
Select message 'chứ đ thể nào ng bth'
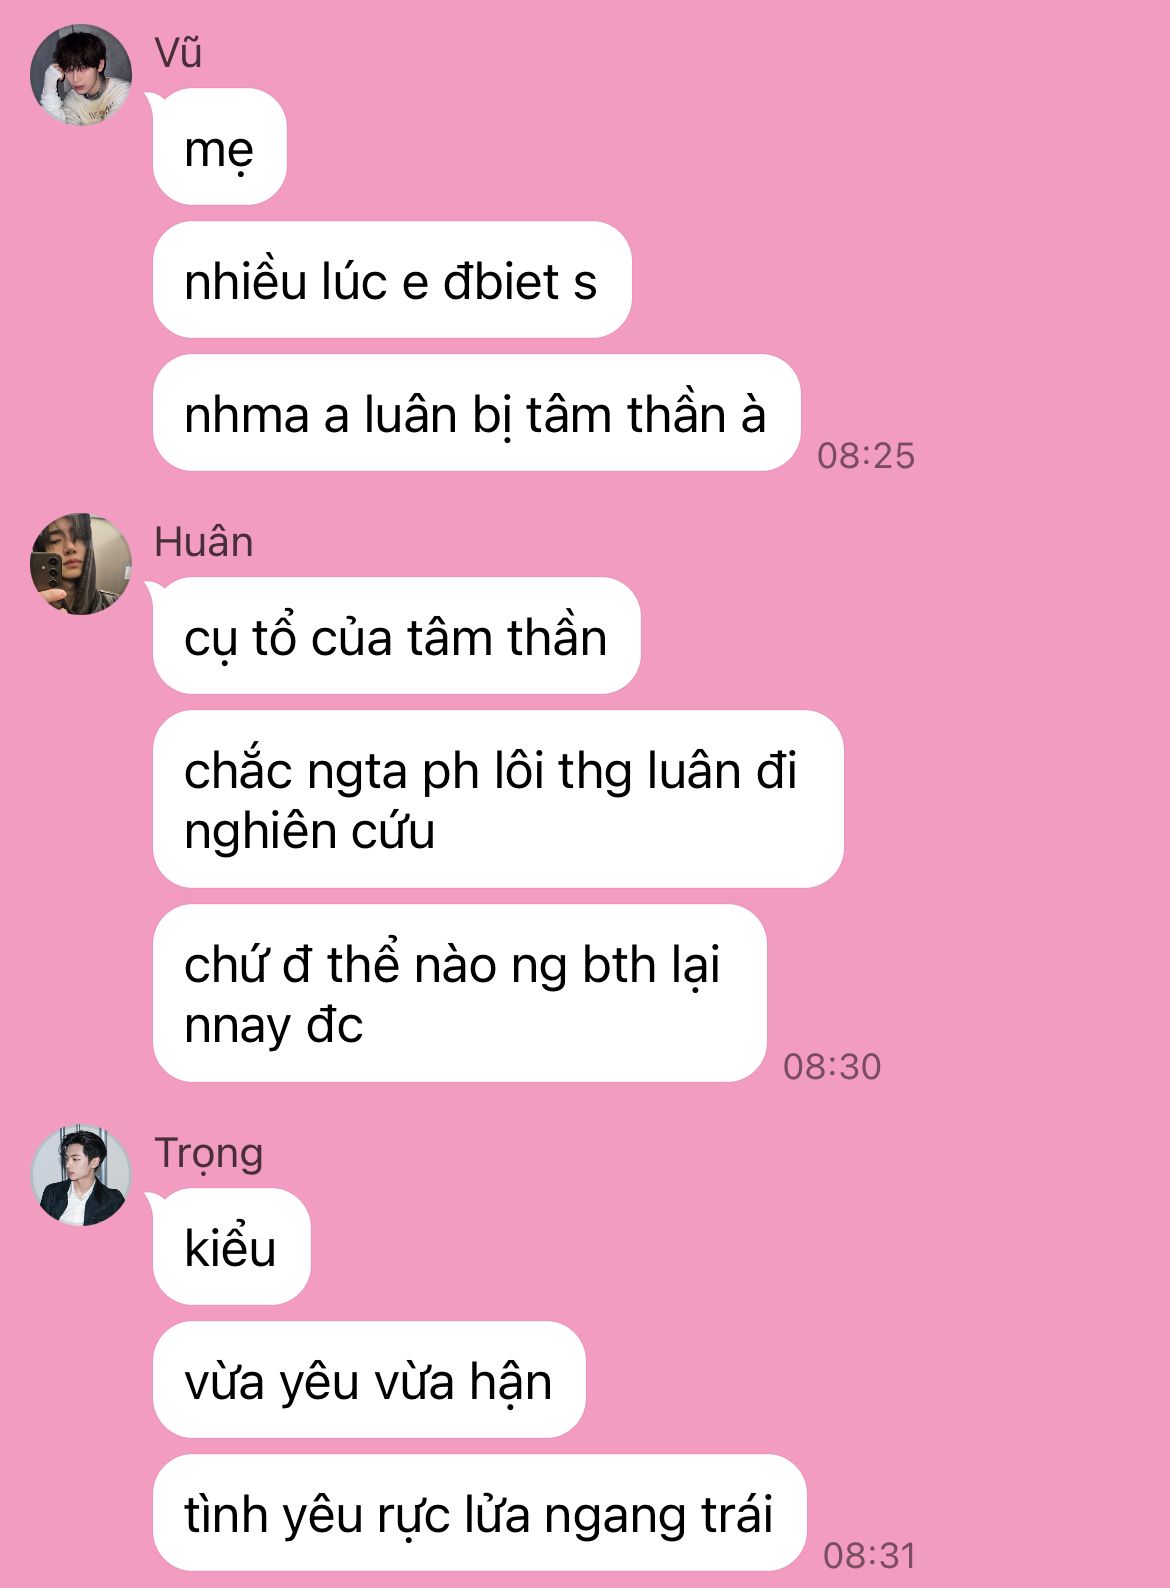point(460,993)
